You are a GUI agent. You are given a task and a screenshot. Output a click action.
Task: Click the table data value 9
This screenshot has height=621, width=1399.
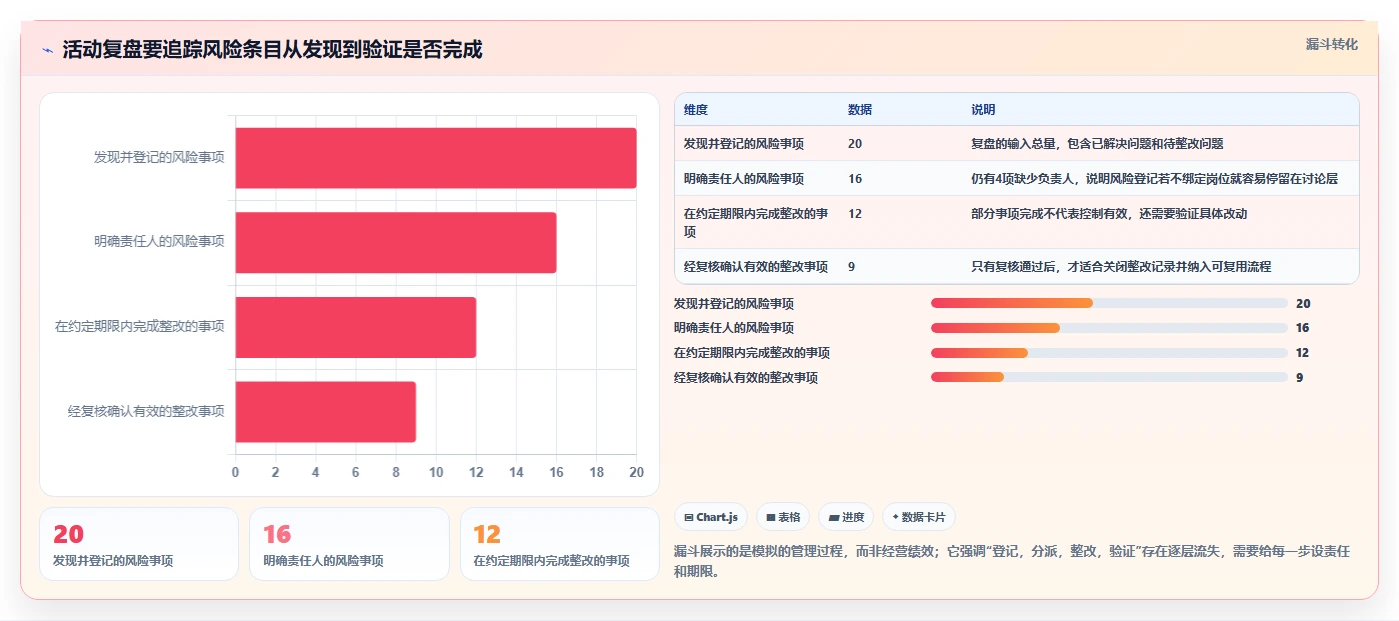pyautogui.click(x=851, y=267)
